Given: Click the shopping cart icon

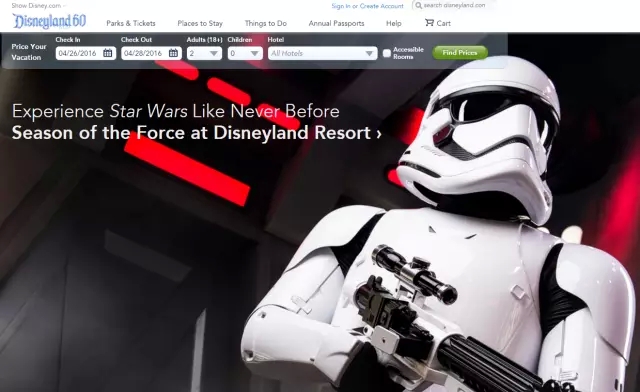Looking at the screenshot, I should [429, 23].
